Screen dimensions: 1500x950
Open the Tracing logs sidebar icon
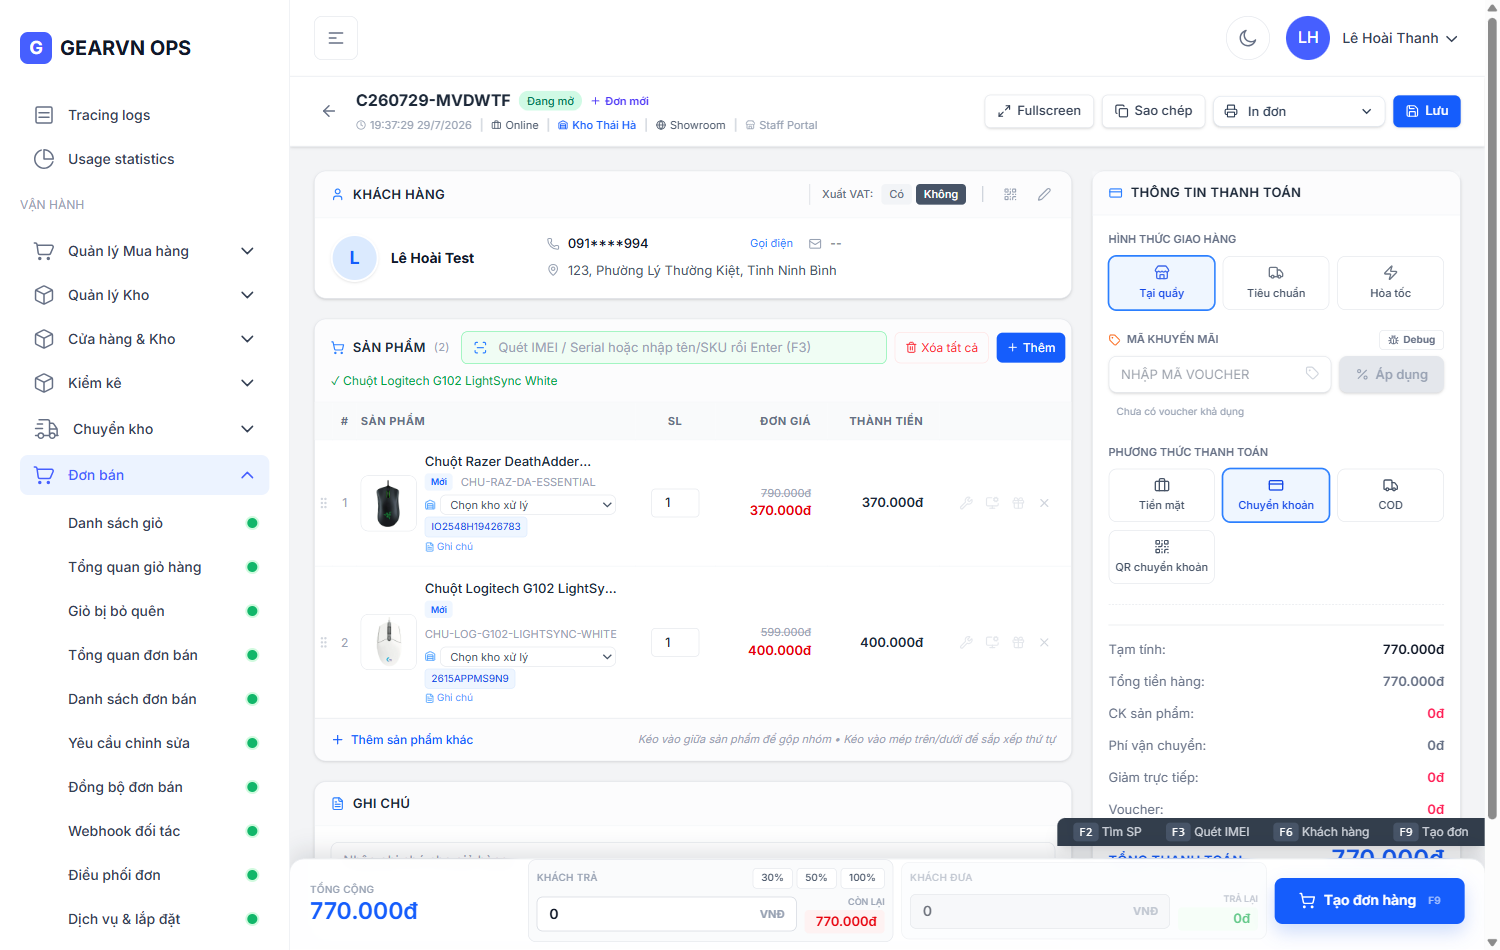pos(44,115)
